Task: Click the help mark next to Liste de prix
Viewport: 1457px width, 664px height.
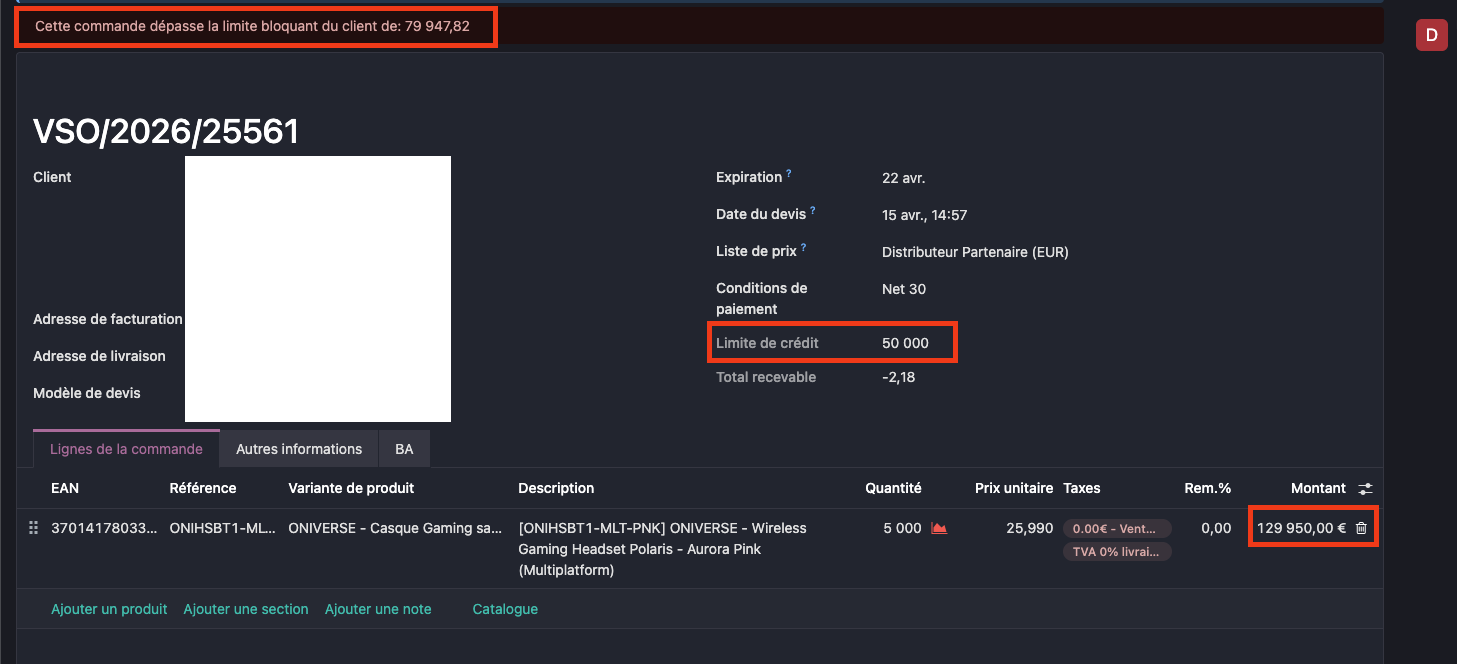Action: pyautogui.click(x=804, y=247)
